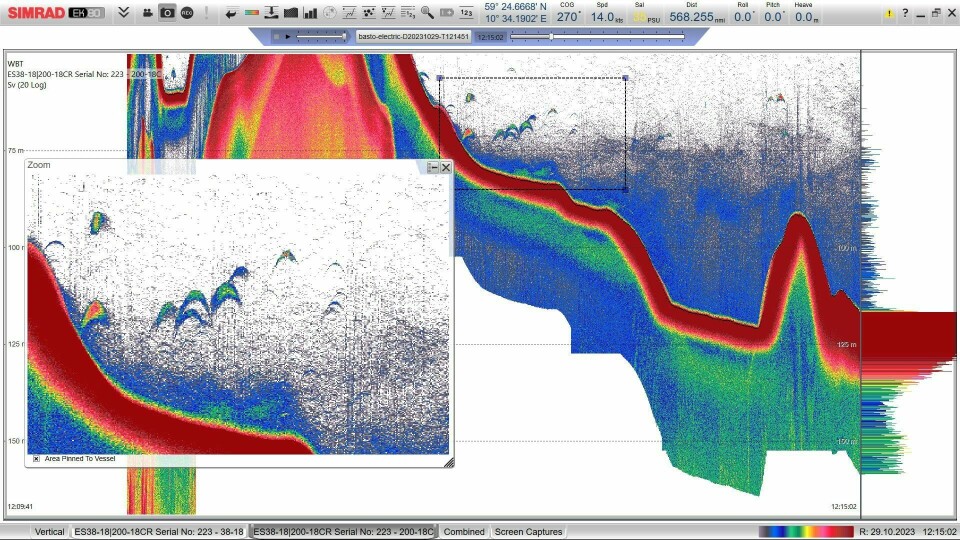
Task: Close the Zoom window
Action: 446,167
